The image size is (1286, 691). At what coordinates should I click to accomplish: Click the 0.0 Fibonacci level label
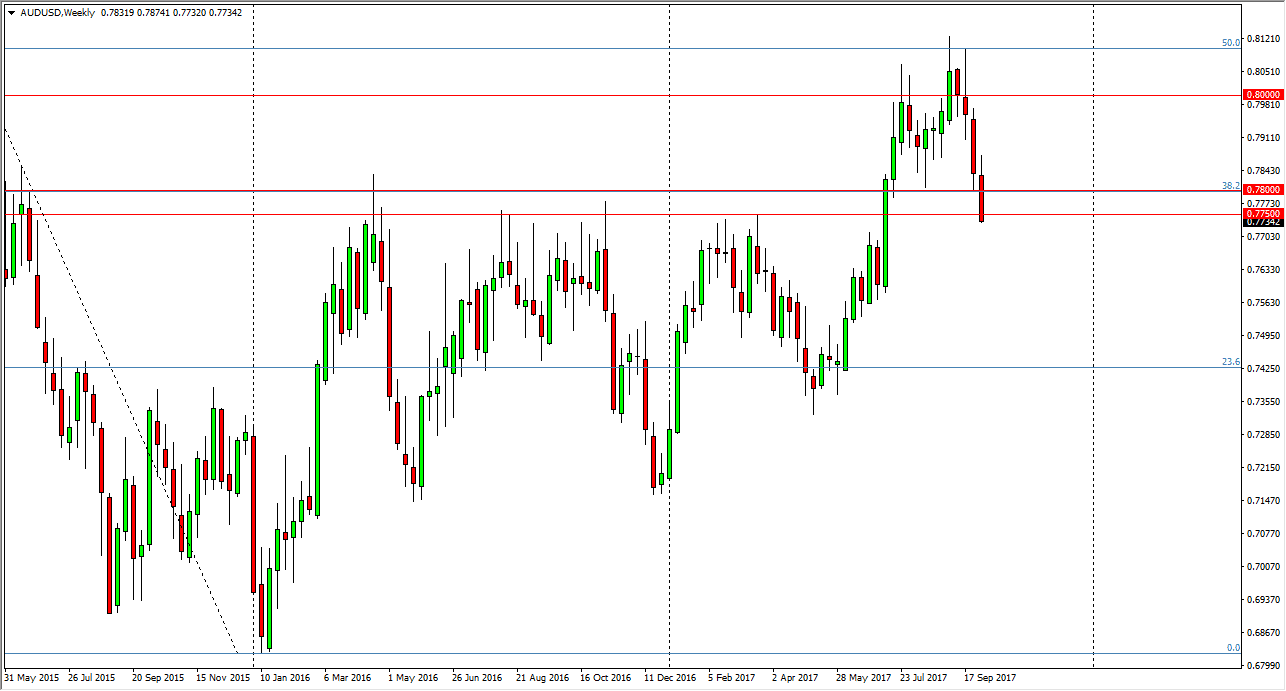(x=1233, y=648)
